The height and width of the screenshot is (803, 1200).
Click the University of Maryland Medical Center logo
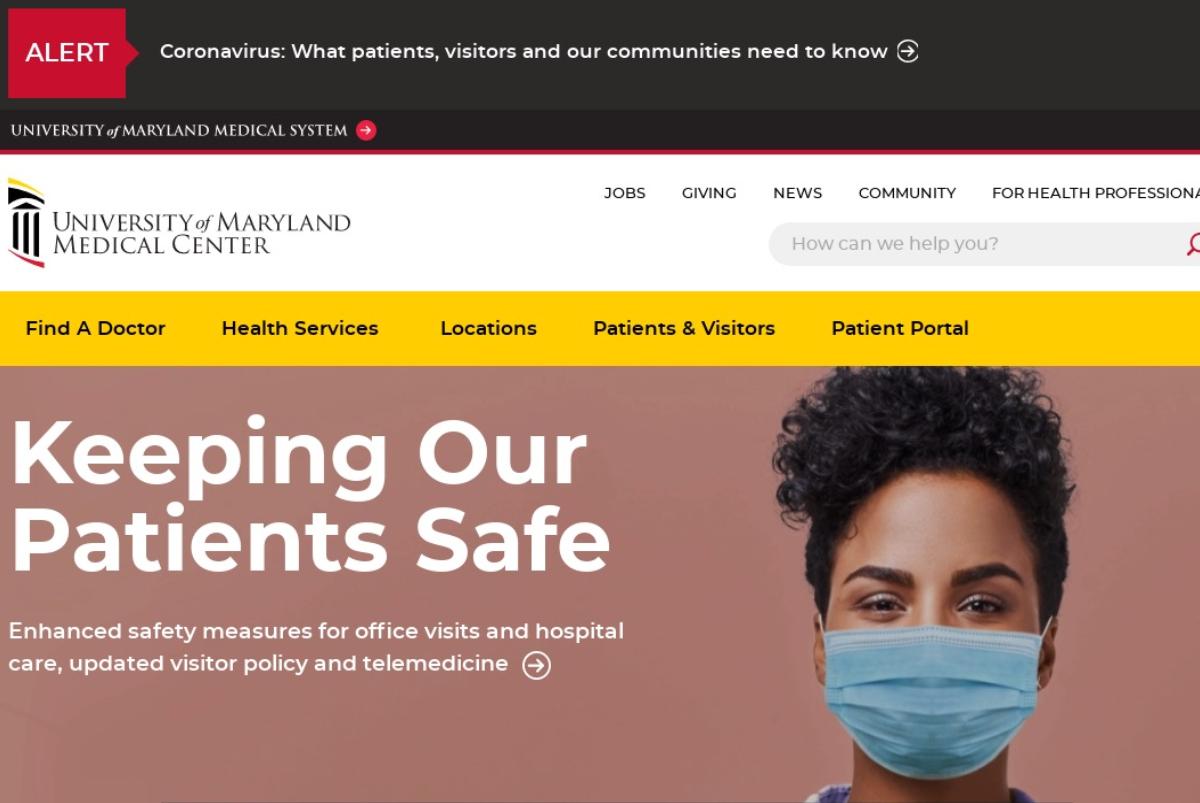coord(180,223)
